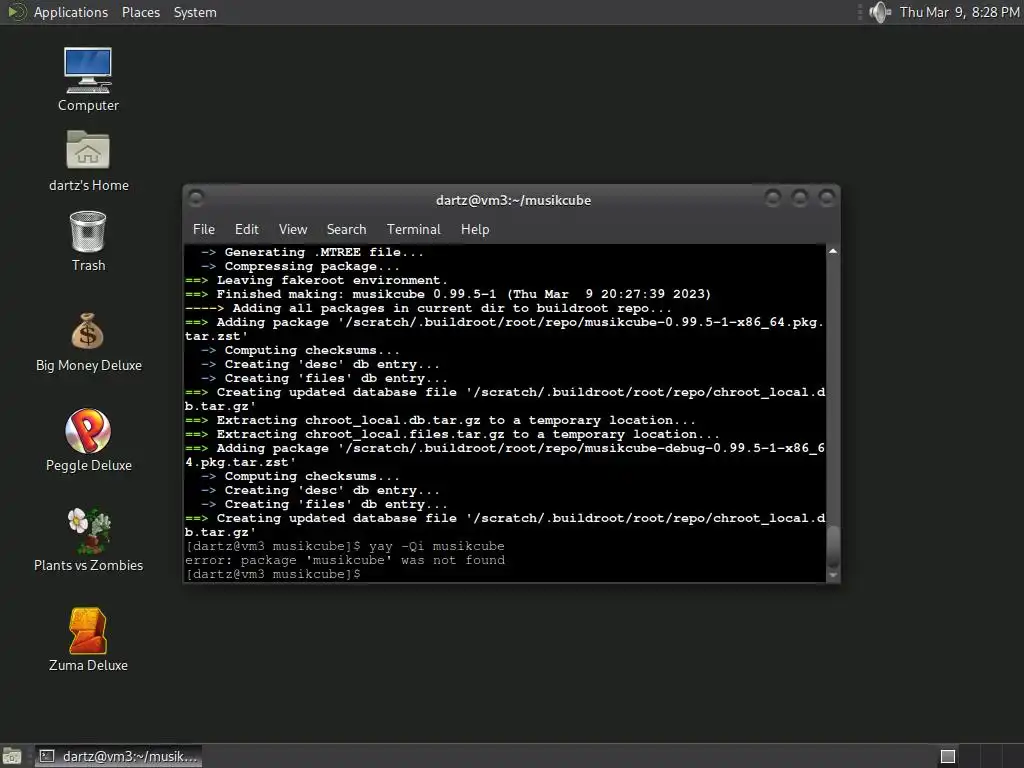Open the Places menu
1024x768 pixels.
(141, 12)
